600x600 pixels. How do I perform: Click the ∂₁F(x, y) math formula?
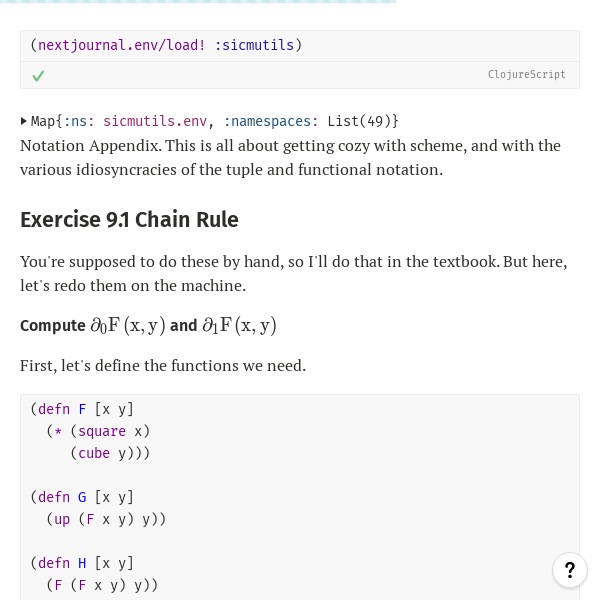(239, 326)
